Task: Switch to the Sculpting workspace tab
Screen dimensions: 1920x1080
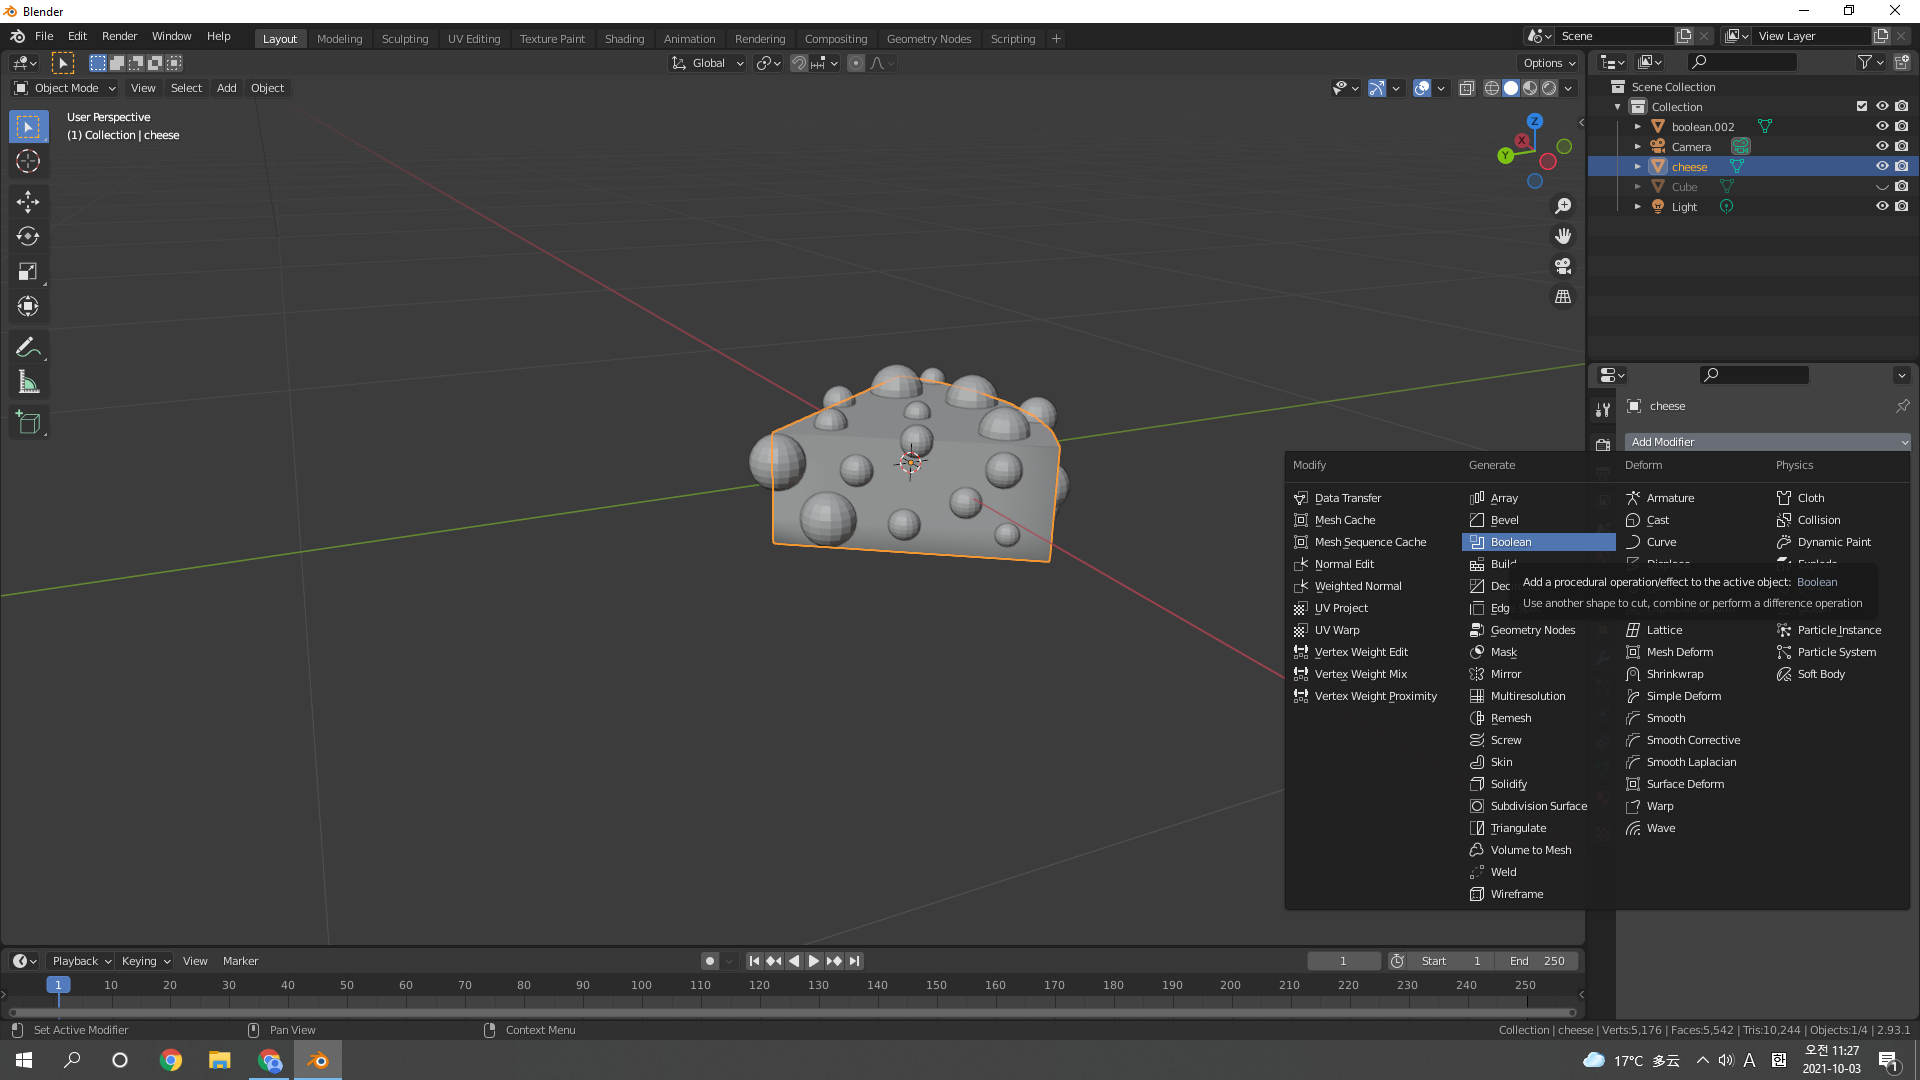Action: [x=404, y=39]
